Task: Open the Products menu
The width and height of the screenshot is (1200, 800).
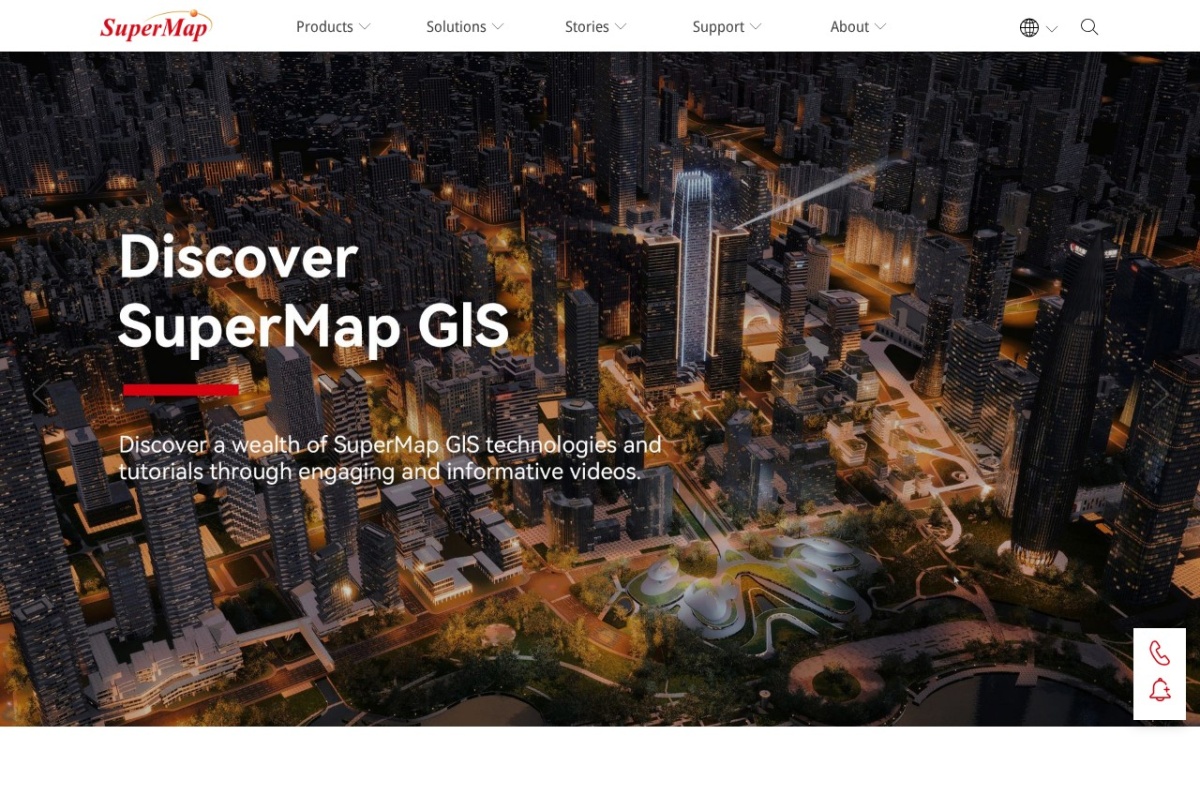Action: (324, 27)
